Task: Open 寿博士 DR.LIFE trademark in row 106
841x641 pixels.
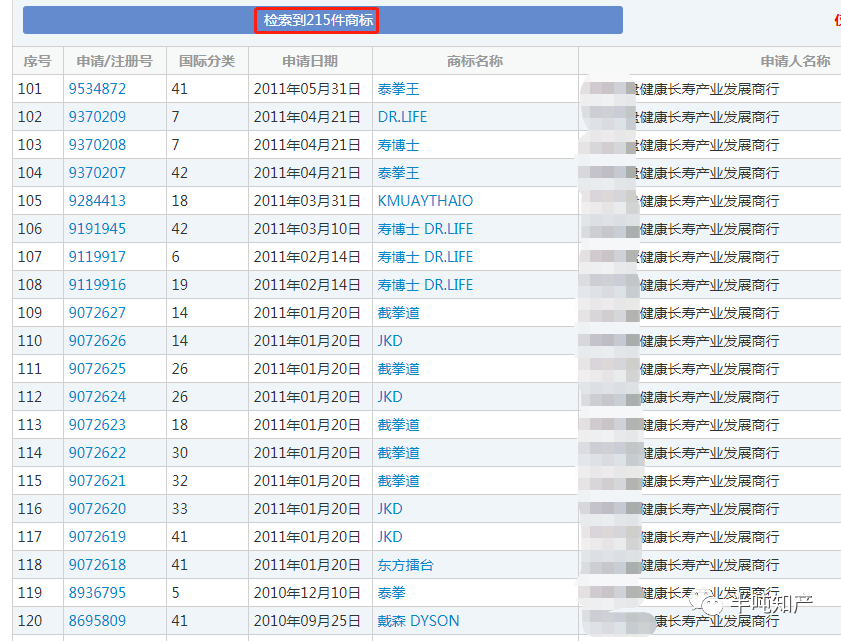Action: 425,229
